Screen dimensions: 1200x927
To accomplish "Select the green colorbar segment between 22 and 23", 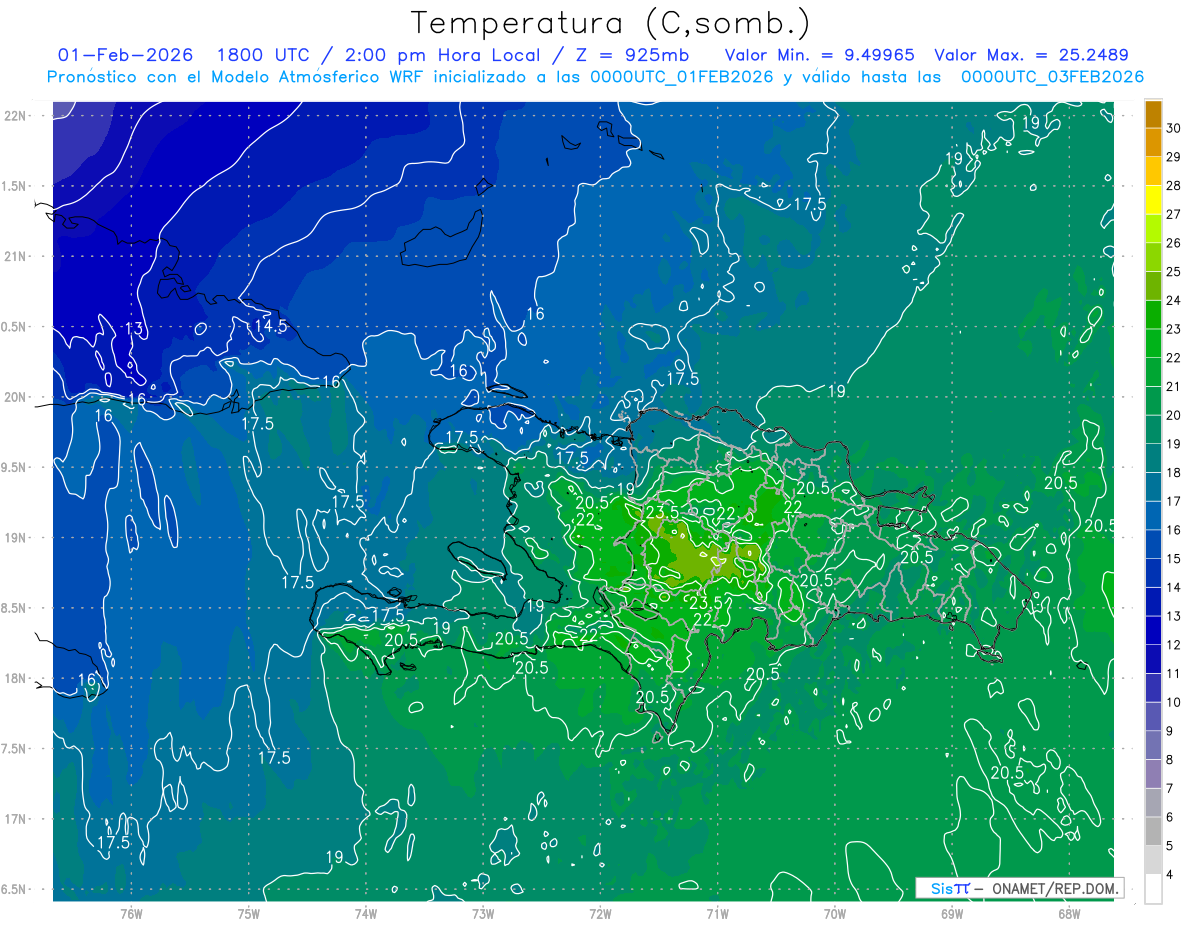I will pyautogui.click(x=1153, y=344).
